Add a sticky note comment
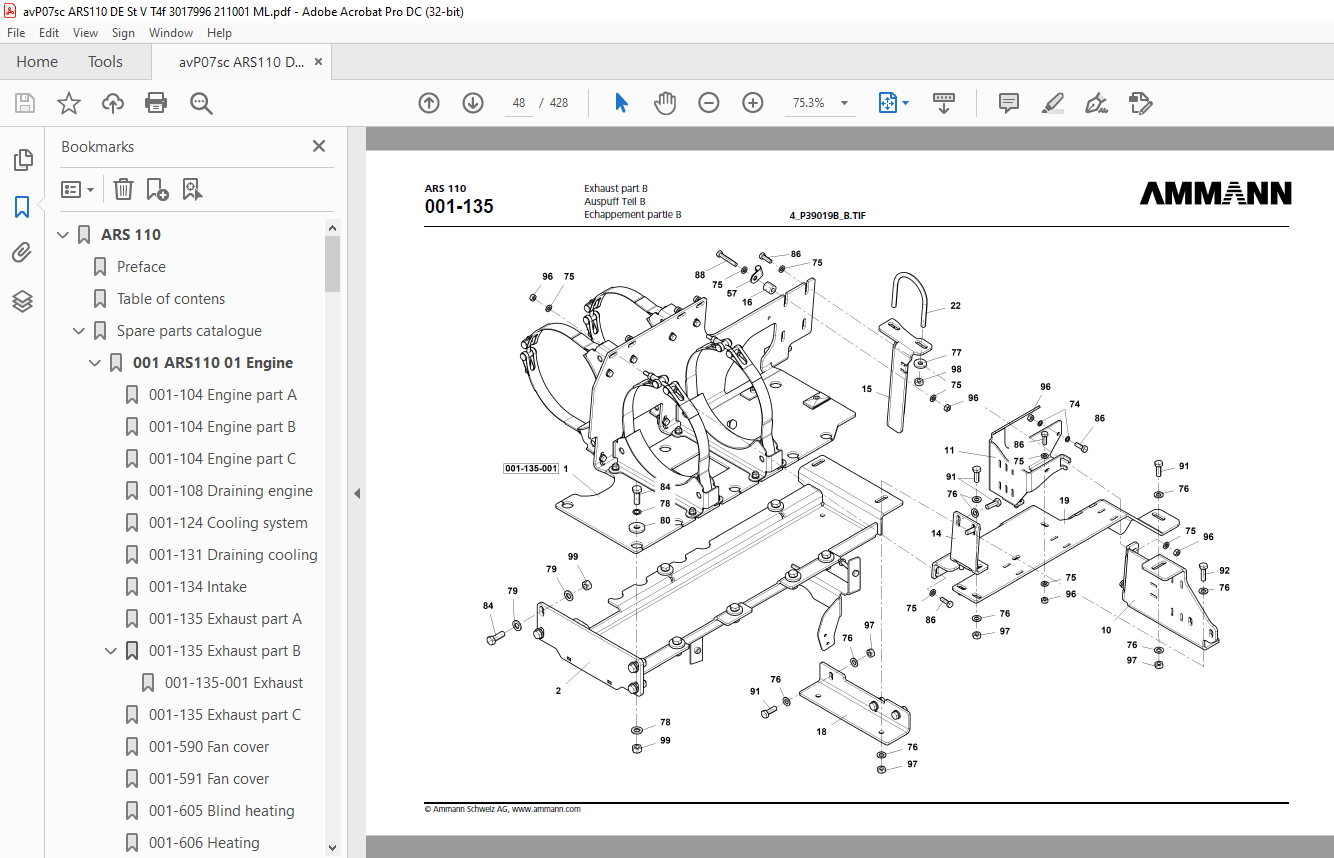The width and height of the screenshot is (1334, 858). pyautogui.click(x=1009, y=103)
